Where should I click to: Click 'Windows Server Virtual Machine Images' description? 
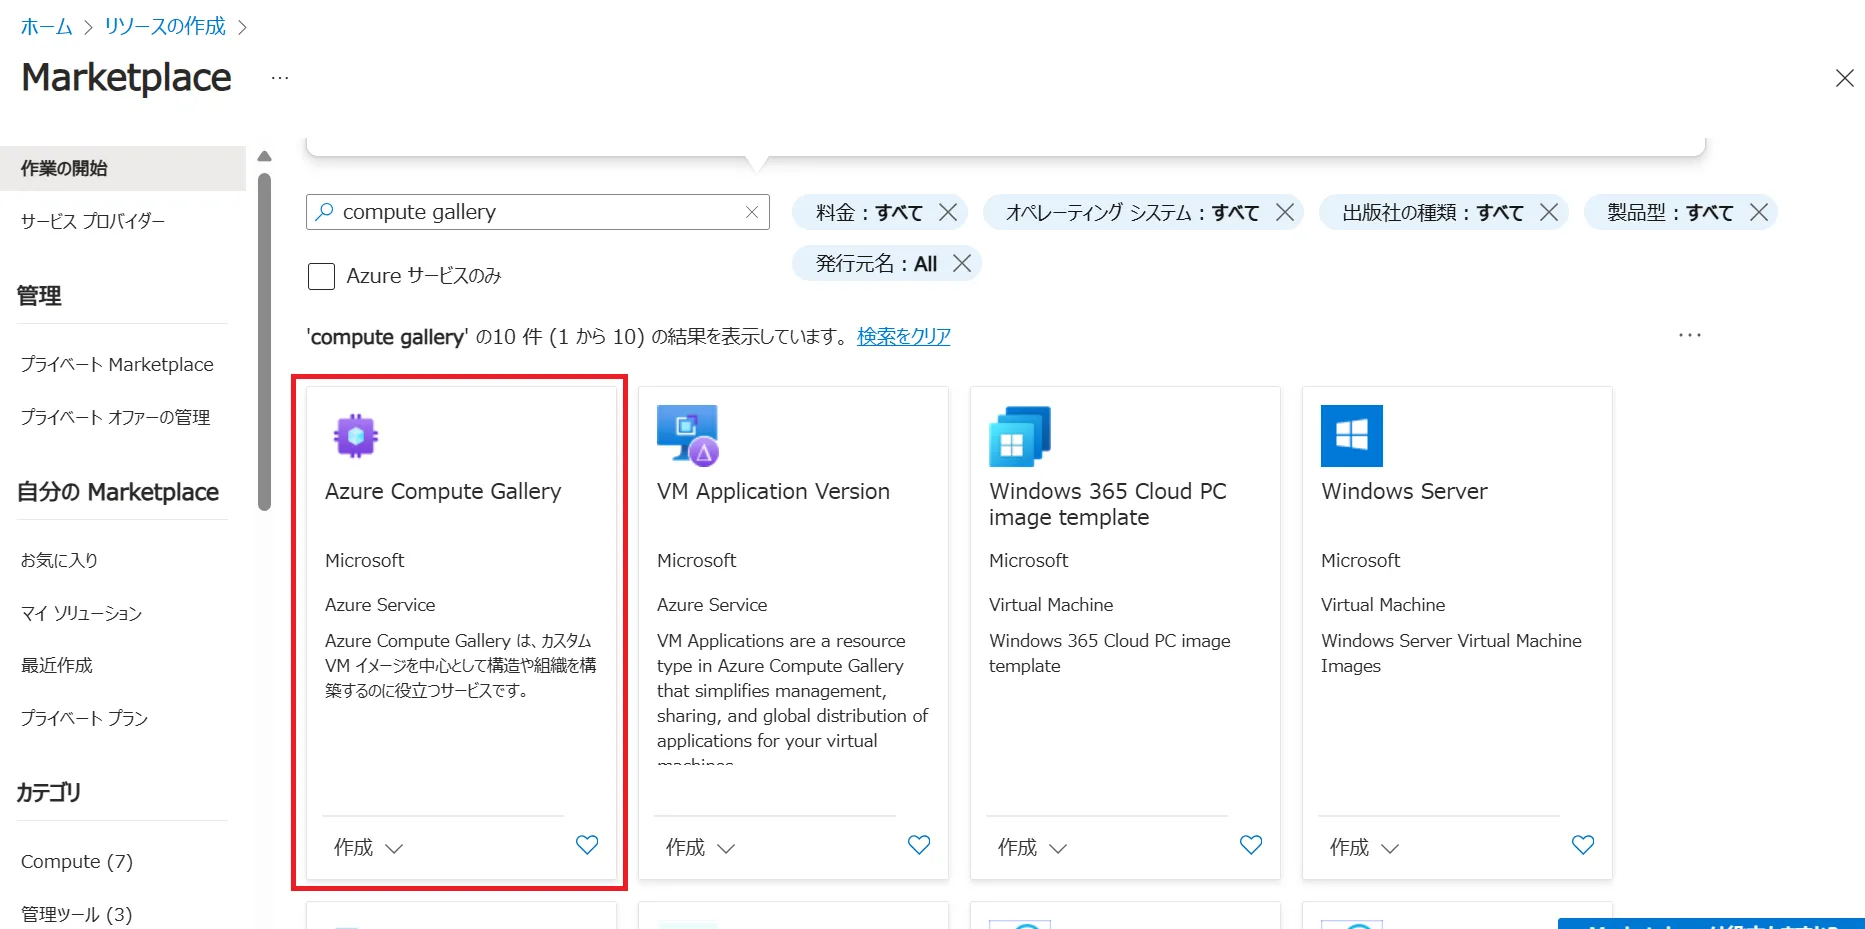pos(1451,653)
